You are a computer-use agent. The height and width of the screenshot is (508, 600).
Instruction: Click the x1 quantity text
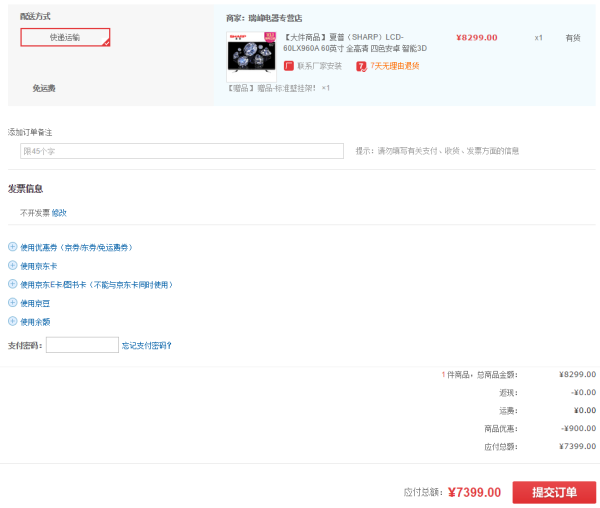click(x=538, y=37)
